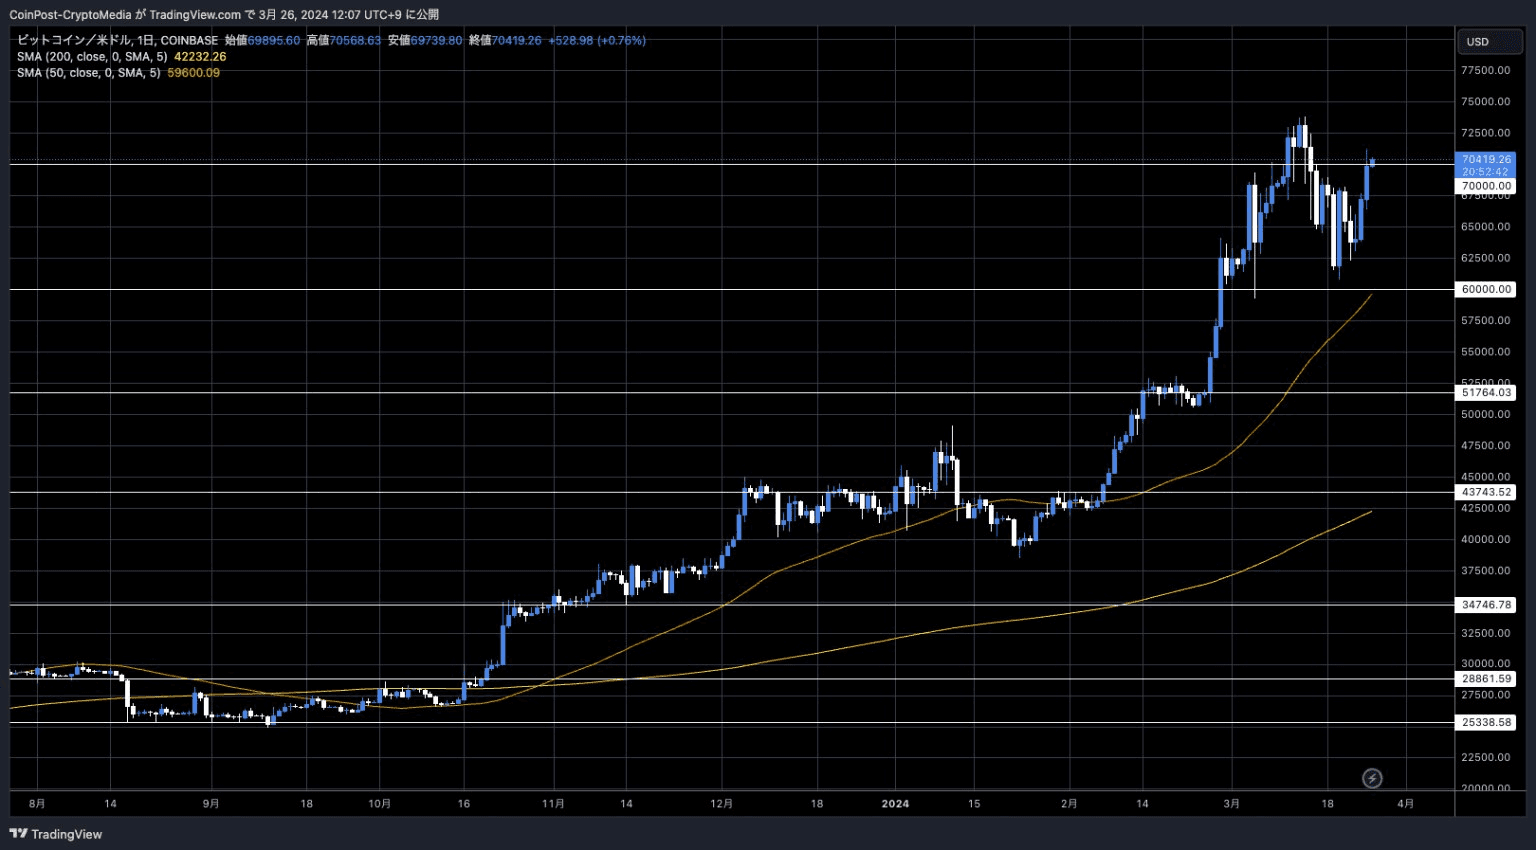The height and width of the screenshot is (850, 1536).
Task: Select the 25338.58 horizontal line label
Action: coord(1486,722)
